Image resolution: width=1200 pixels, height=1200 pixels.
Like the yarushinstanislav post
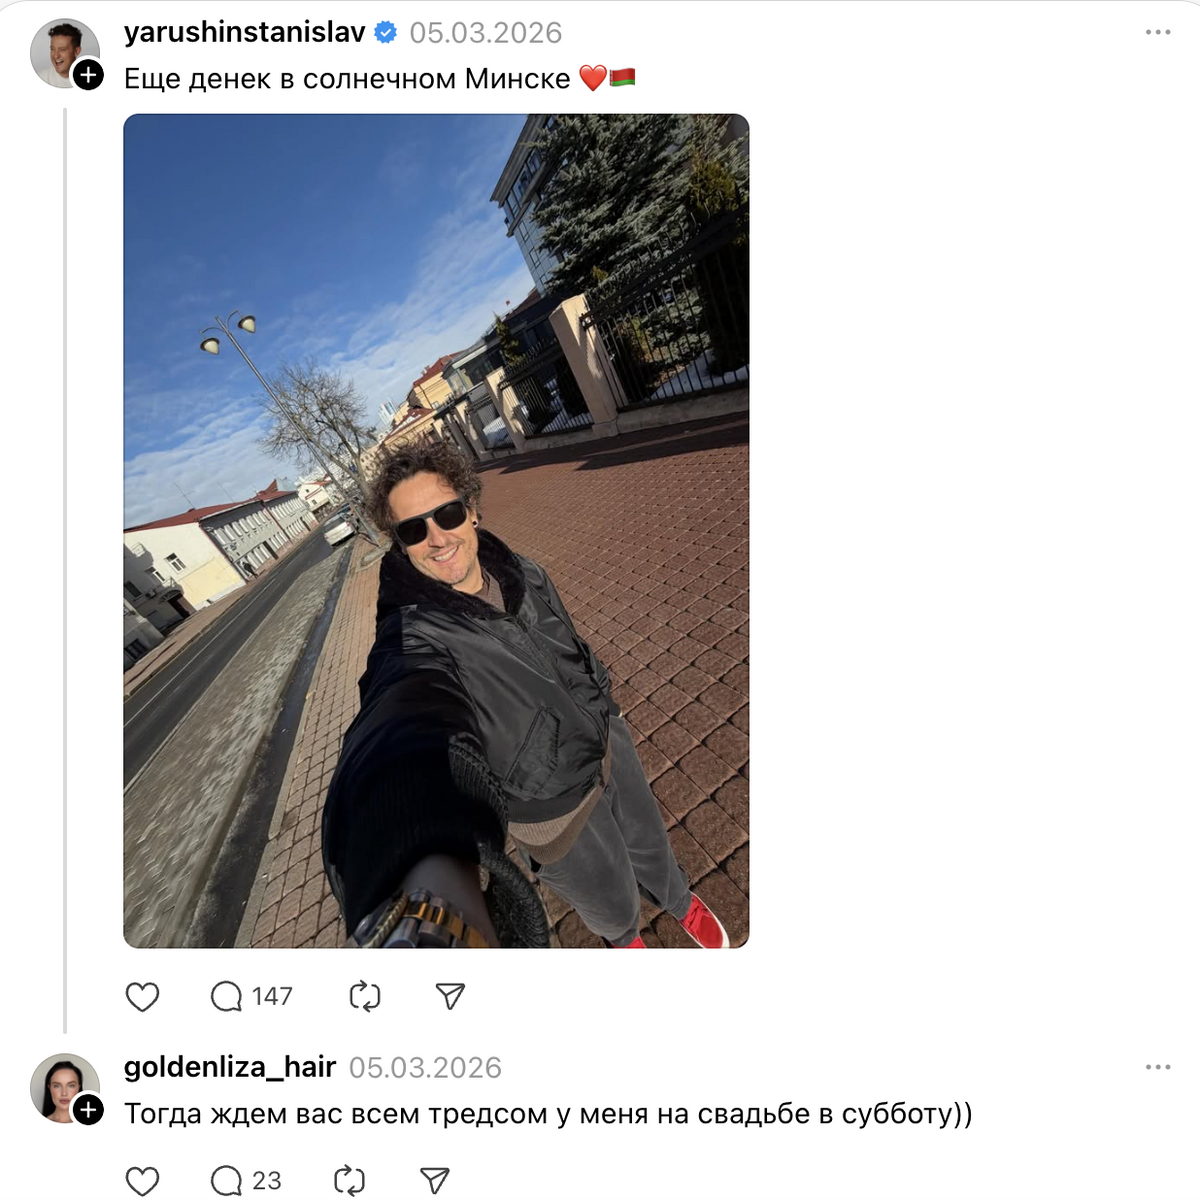point(142,997)
